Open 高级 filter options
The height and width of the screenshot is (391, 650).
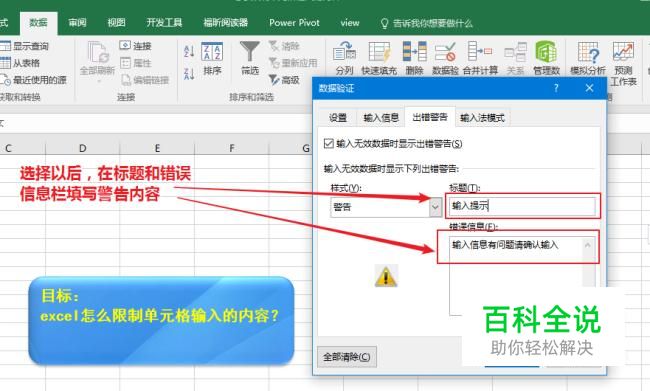tap(284, 80)
